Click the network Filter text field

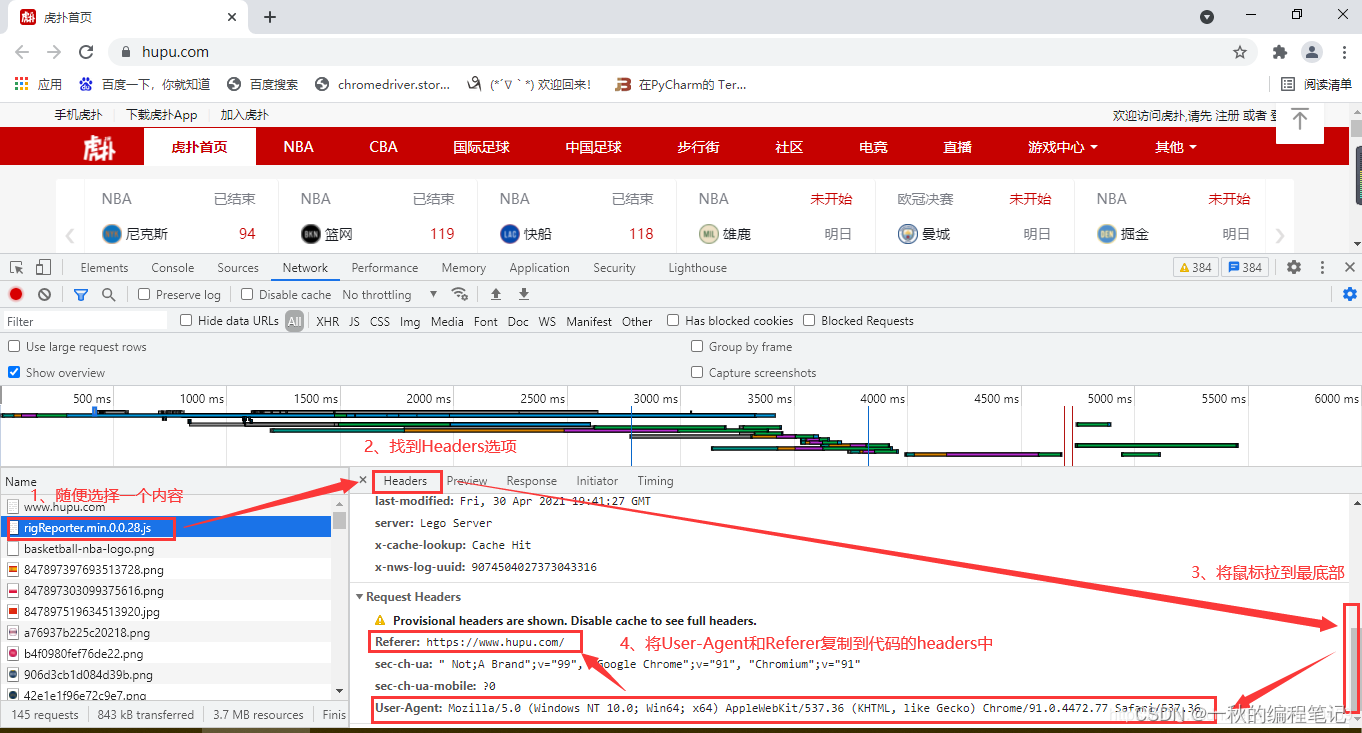pos(86,321)
